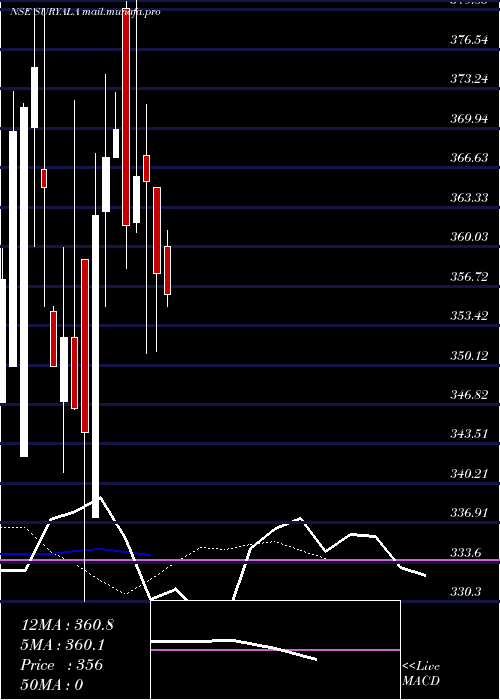Click the MACD inset chart panel
Screen dimensions: 500x700
(275, 650)
